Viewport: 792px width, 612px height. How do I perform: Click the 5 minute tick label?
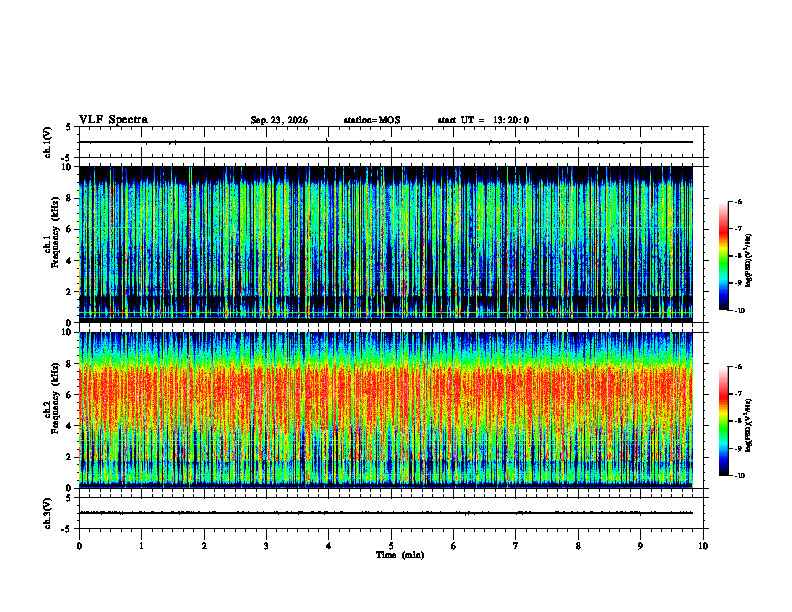pos(391,546)
